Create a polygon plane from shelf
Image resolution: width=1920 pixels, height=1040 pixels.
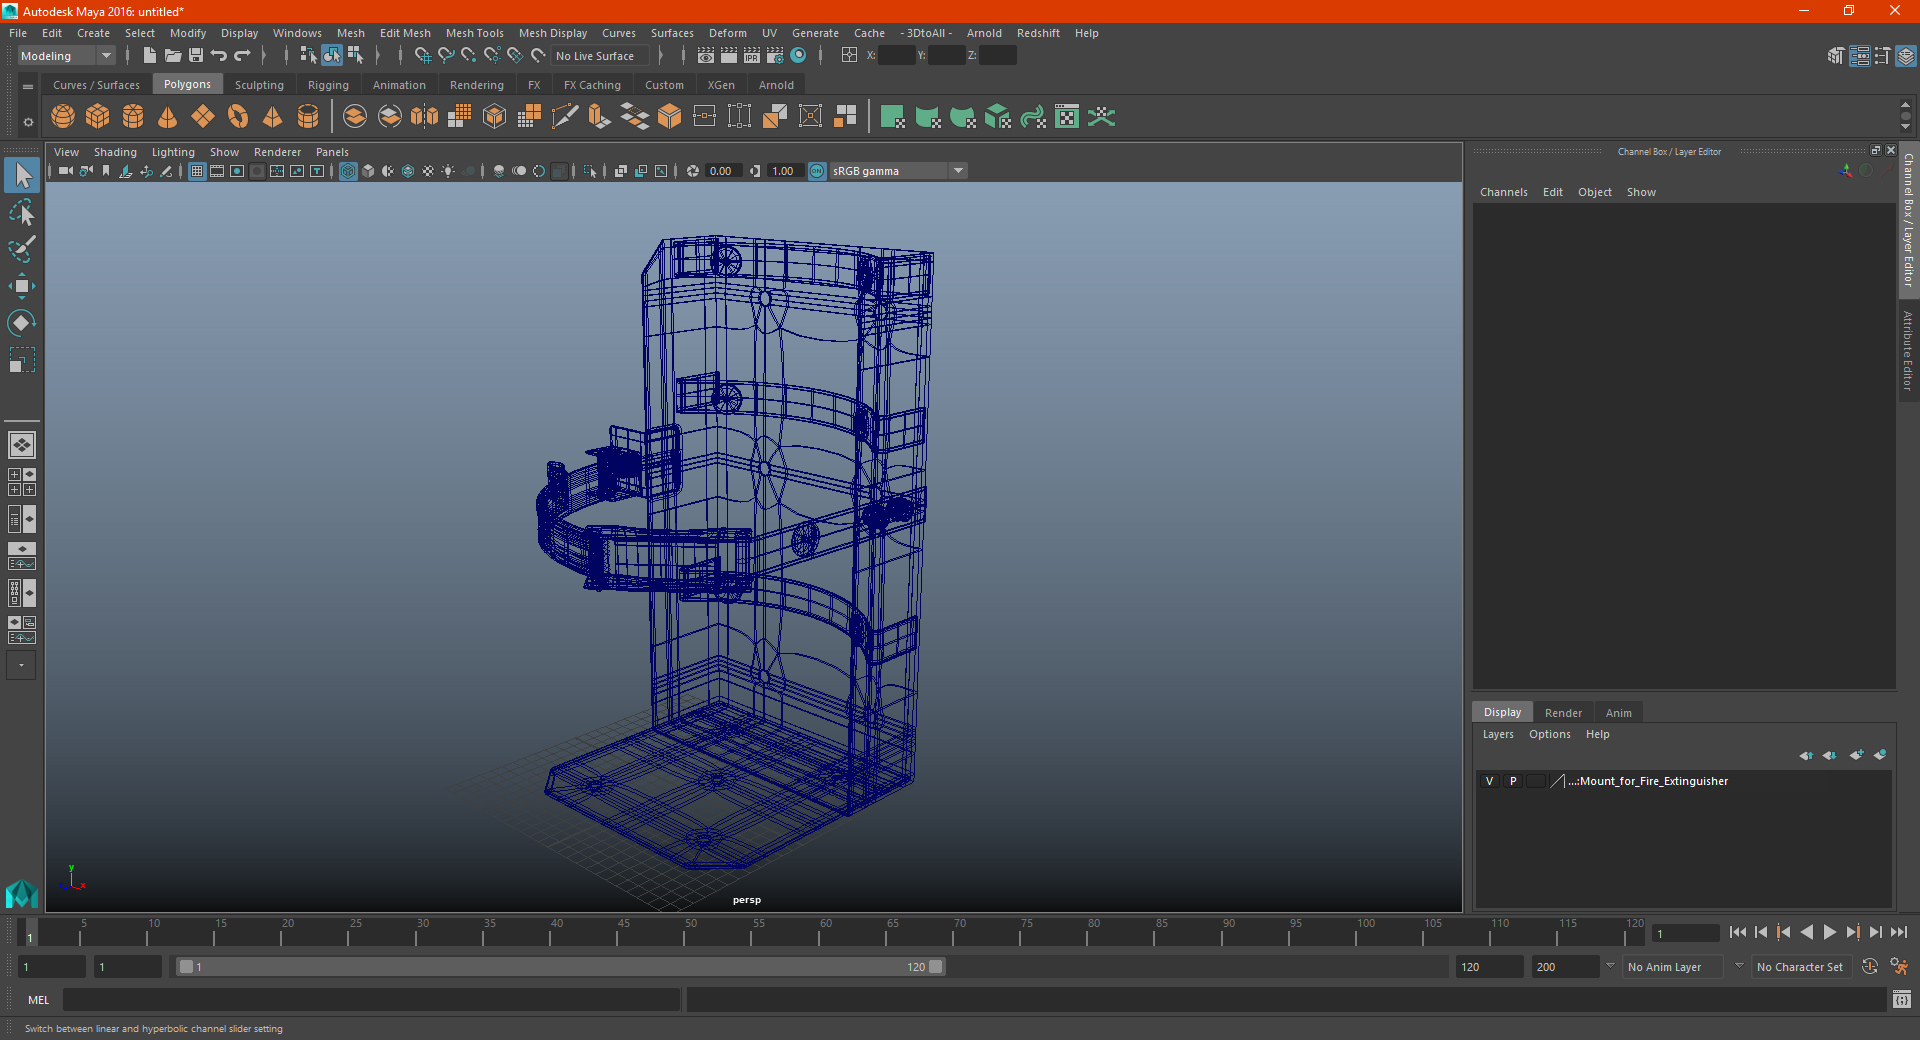(x=203, y=117)
